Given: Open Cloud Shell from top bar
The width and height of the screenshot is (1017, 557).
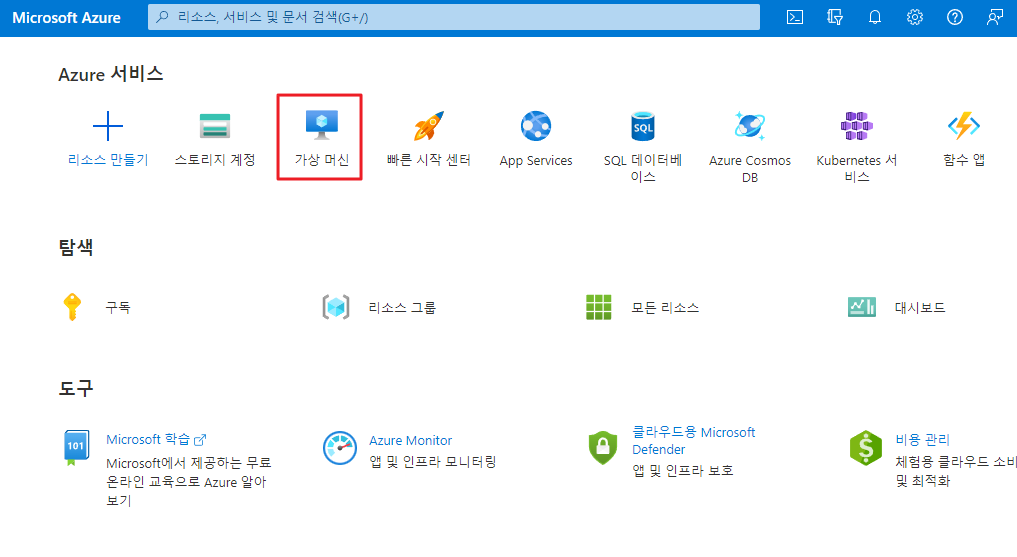Looking at the screenshot, I should click(795, 18).
